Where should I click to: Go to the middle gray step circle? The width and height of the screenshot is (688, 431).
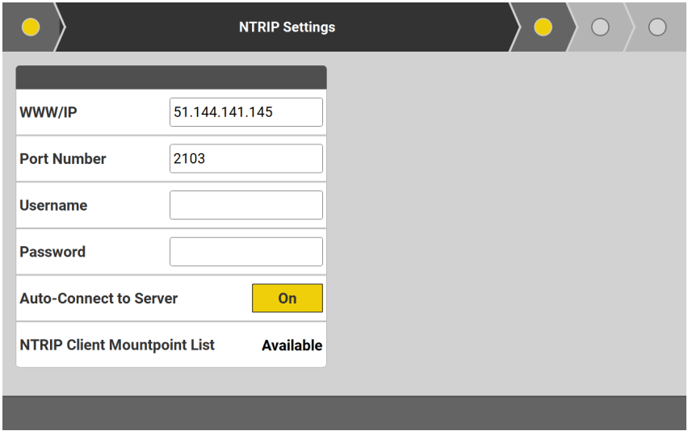[x=600, y=27]
